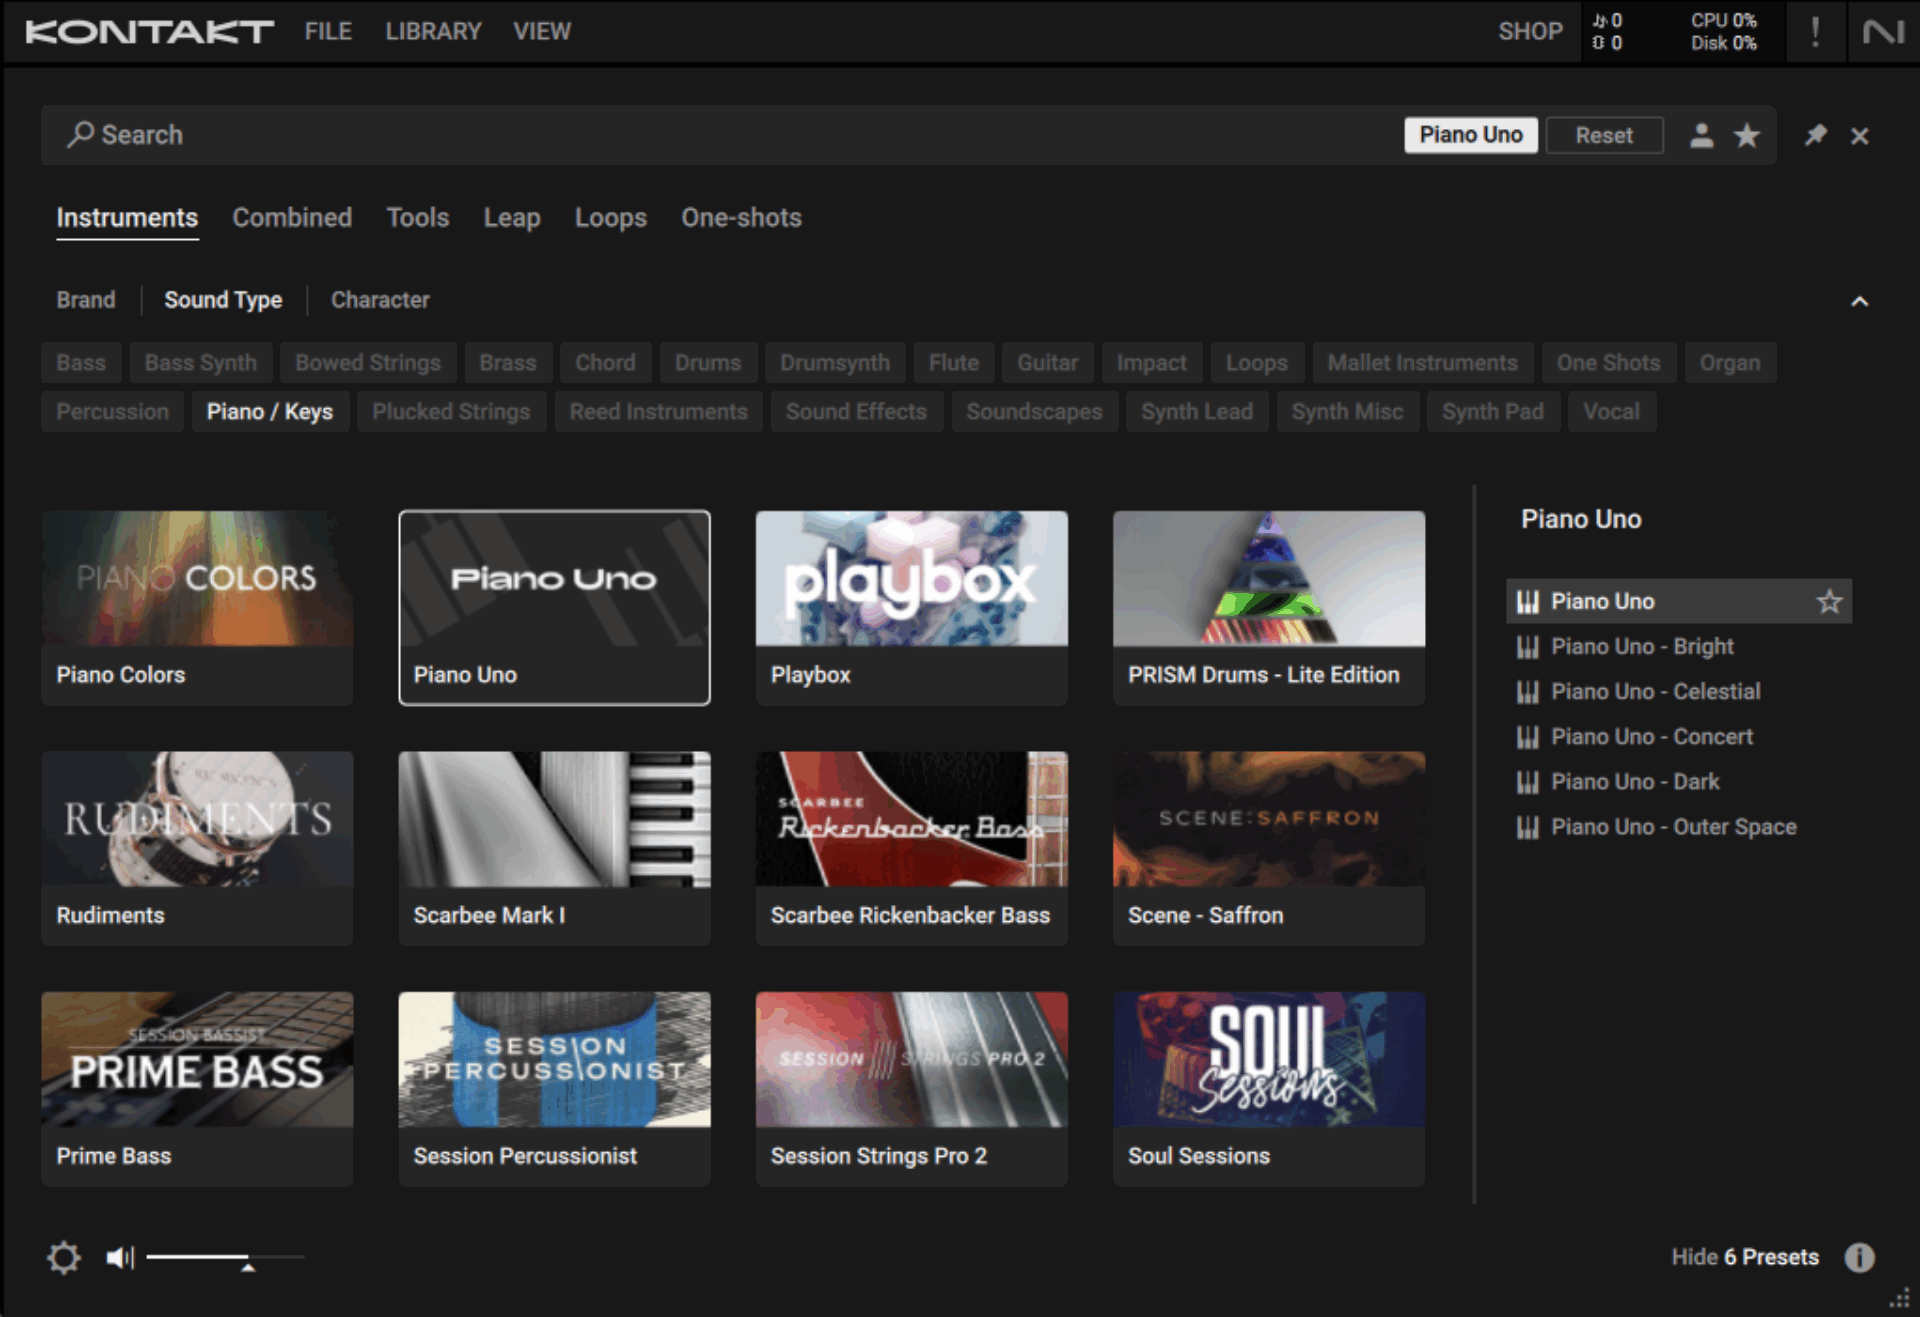This screenshot has width=1920, height=1317.
Task: Collapse the filter tags with the chevron
Action: (1859, 301)
